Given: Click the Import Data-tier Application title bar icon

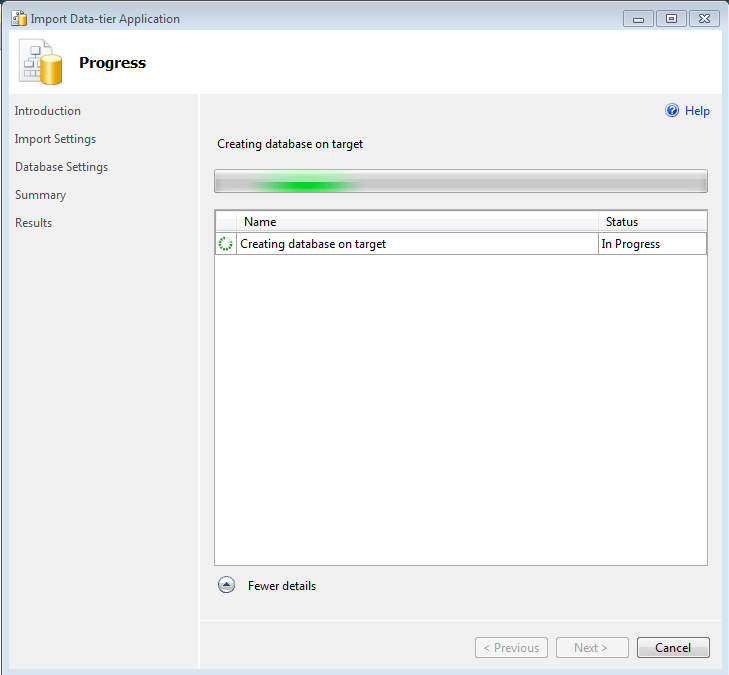Looking at the screenshot, I should [18, 19].
